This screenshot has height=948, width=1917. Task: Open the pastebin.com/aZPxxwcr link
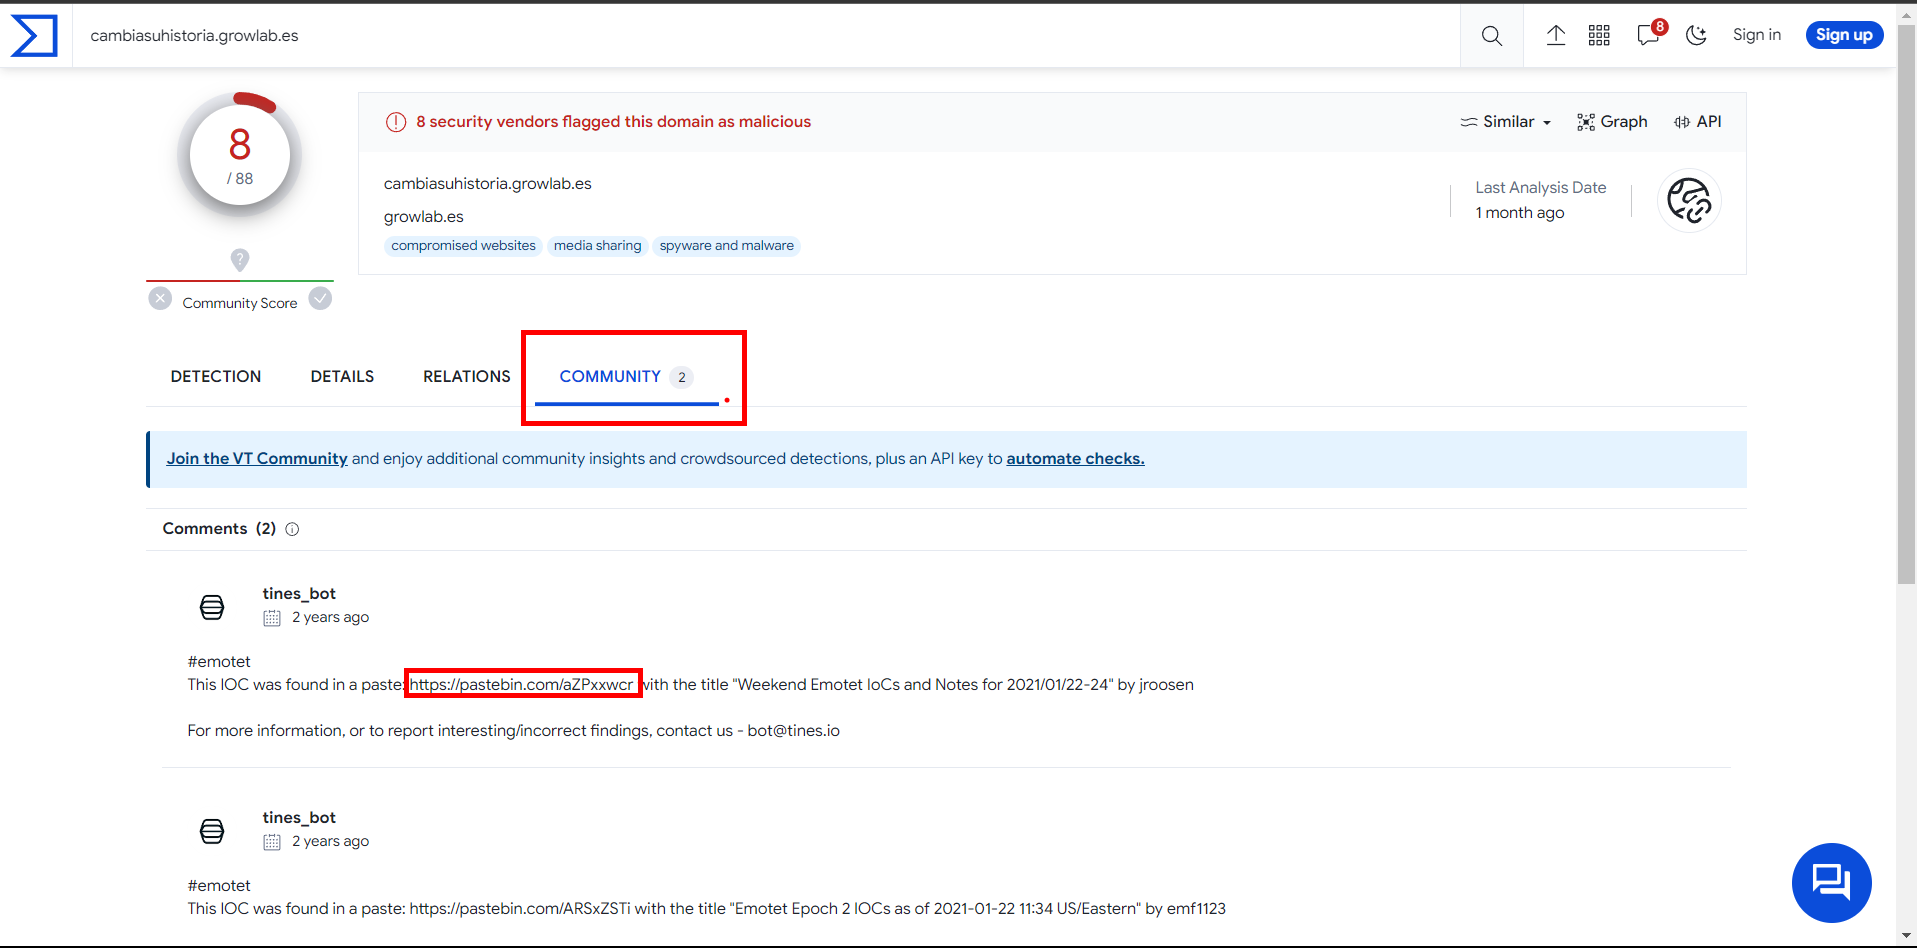point(521,685)
